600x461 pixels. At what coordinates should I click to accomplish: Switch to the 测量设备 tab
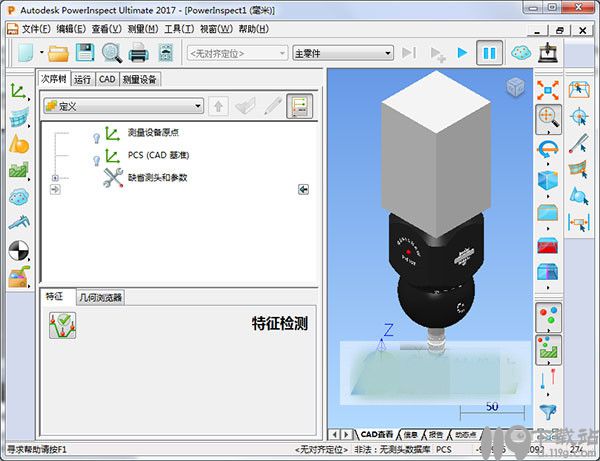point(140,80)
